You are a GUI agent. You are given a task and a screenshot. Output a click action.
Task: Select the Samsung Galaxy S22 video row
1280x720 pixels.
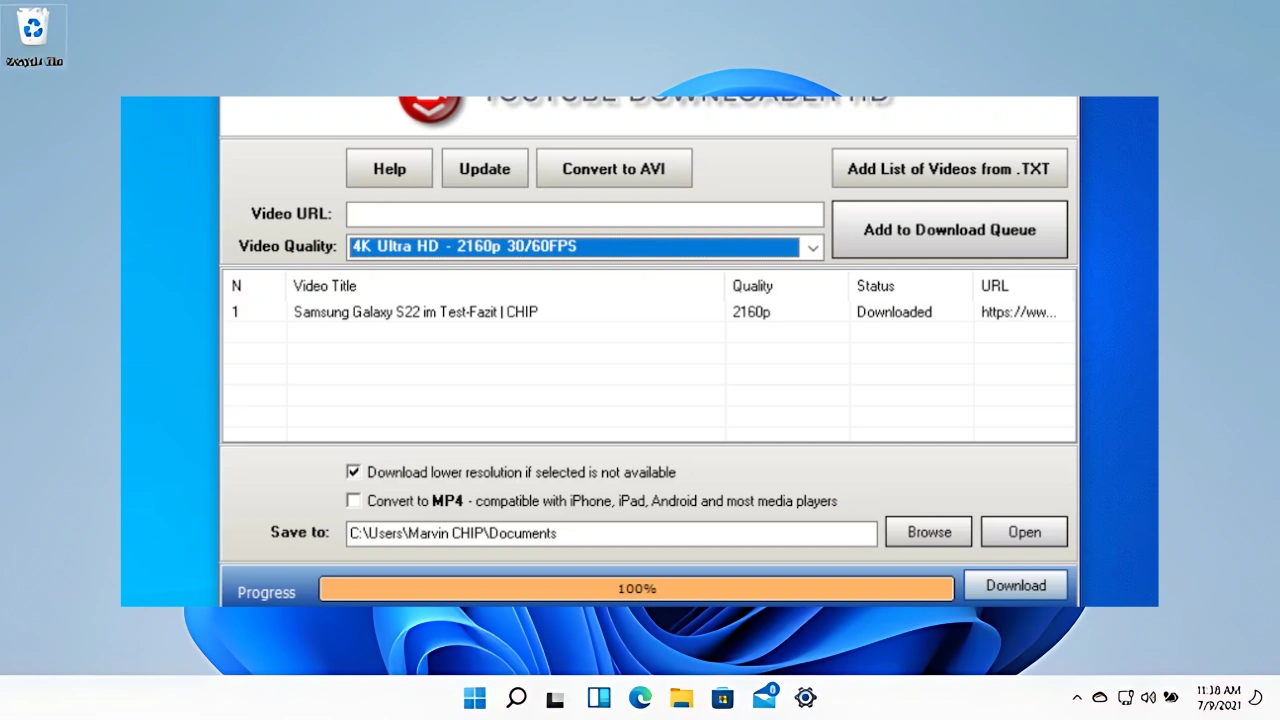(x=649, y=312)
